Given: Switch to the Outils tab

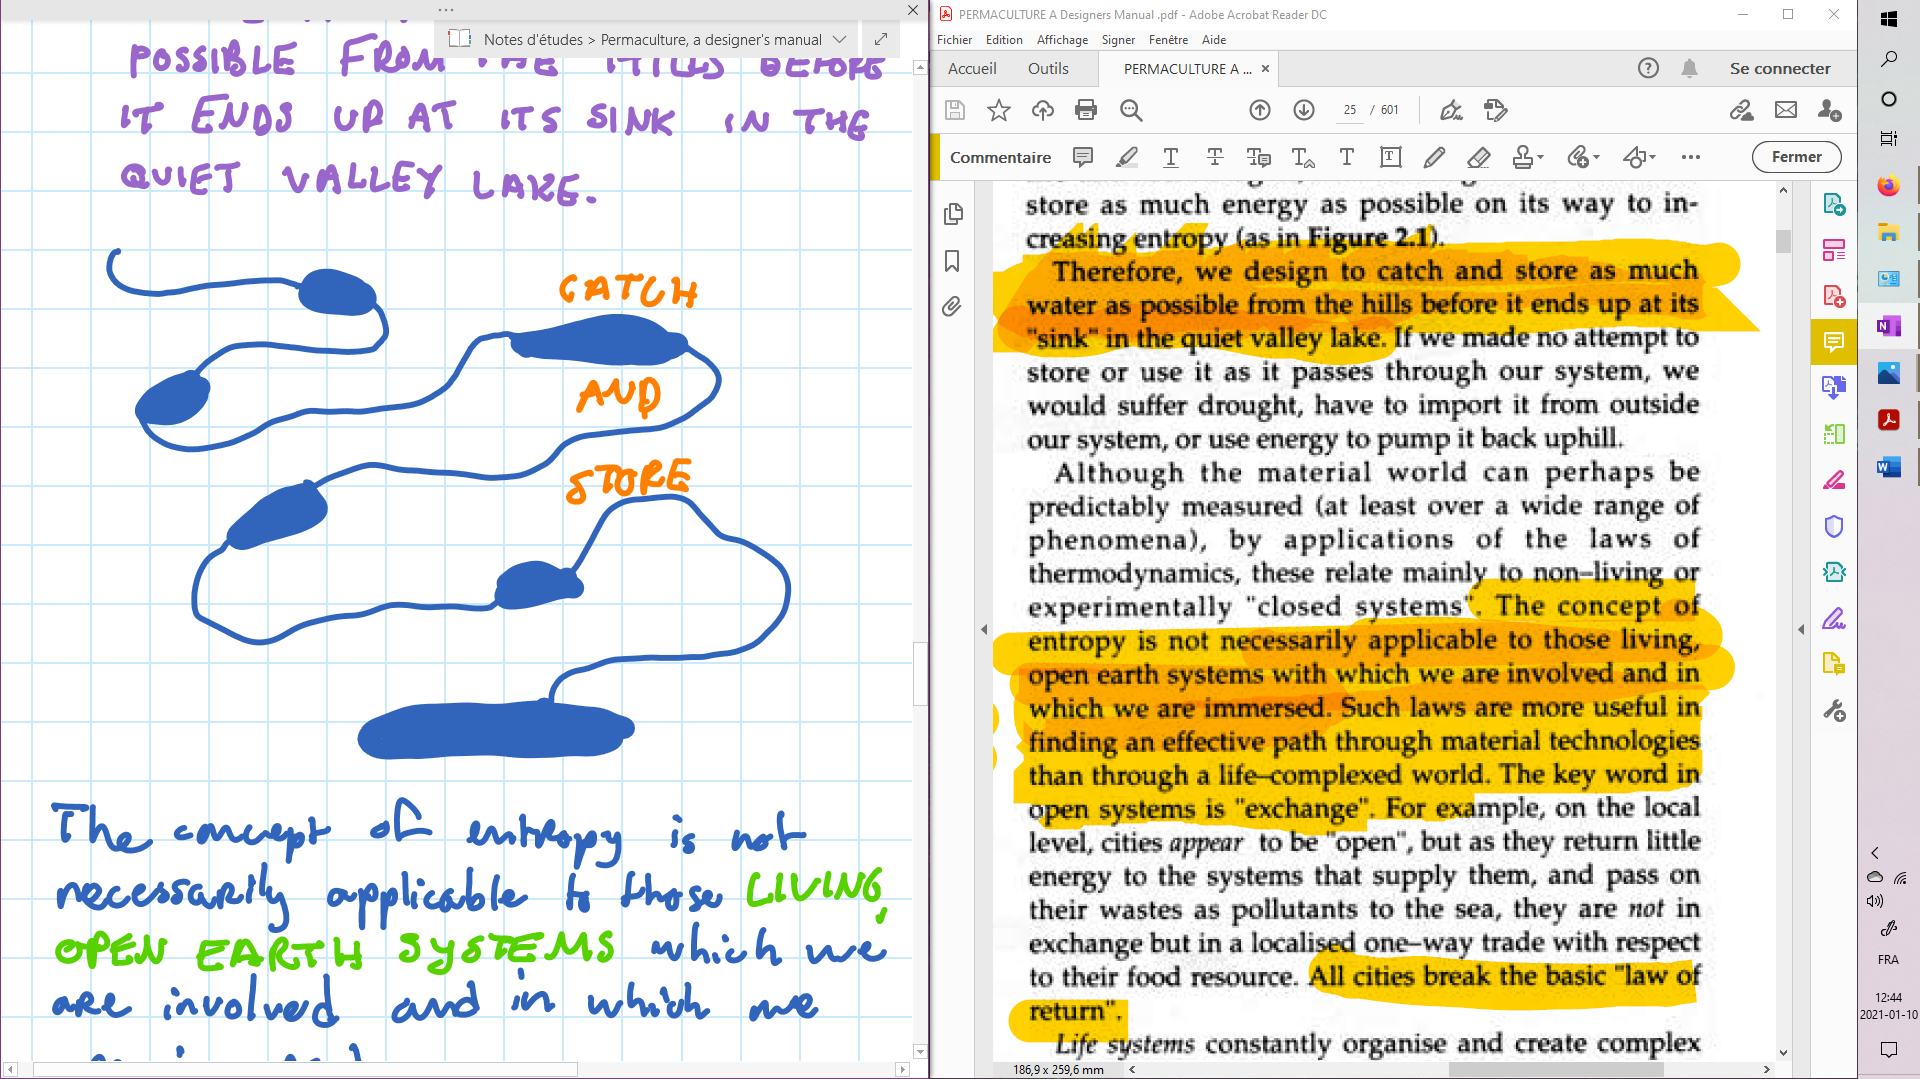Looking at the screenshot, I should coord(1048,68).
